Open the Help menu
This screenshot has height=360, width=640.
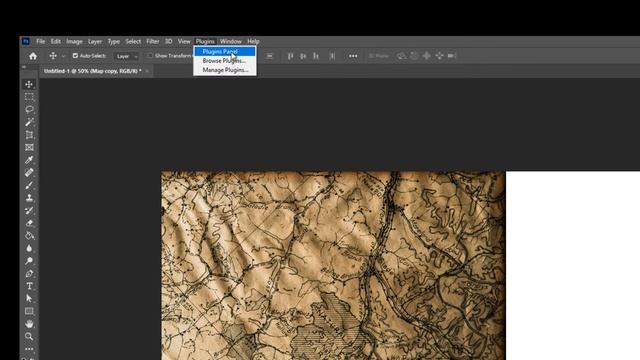pyautogui.click(x=253, y=41)
